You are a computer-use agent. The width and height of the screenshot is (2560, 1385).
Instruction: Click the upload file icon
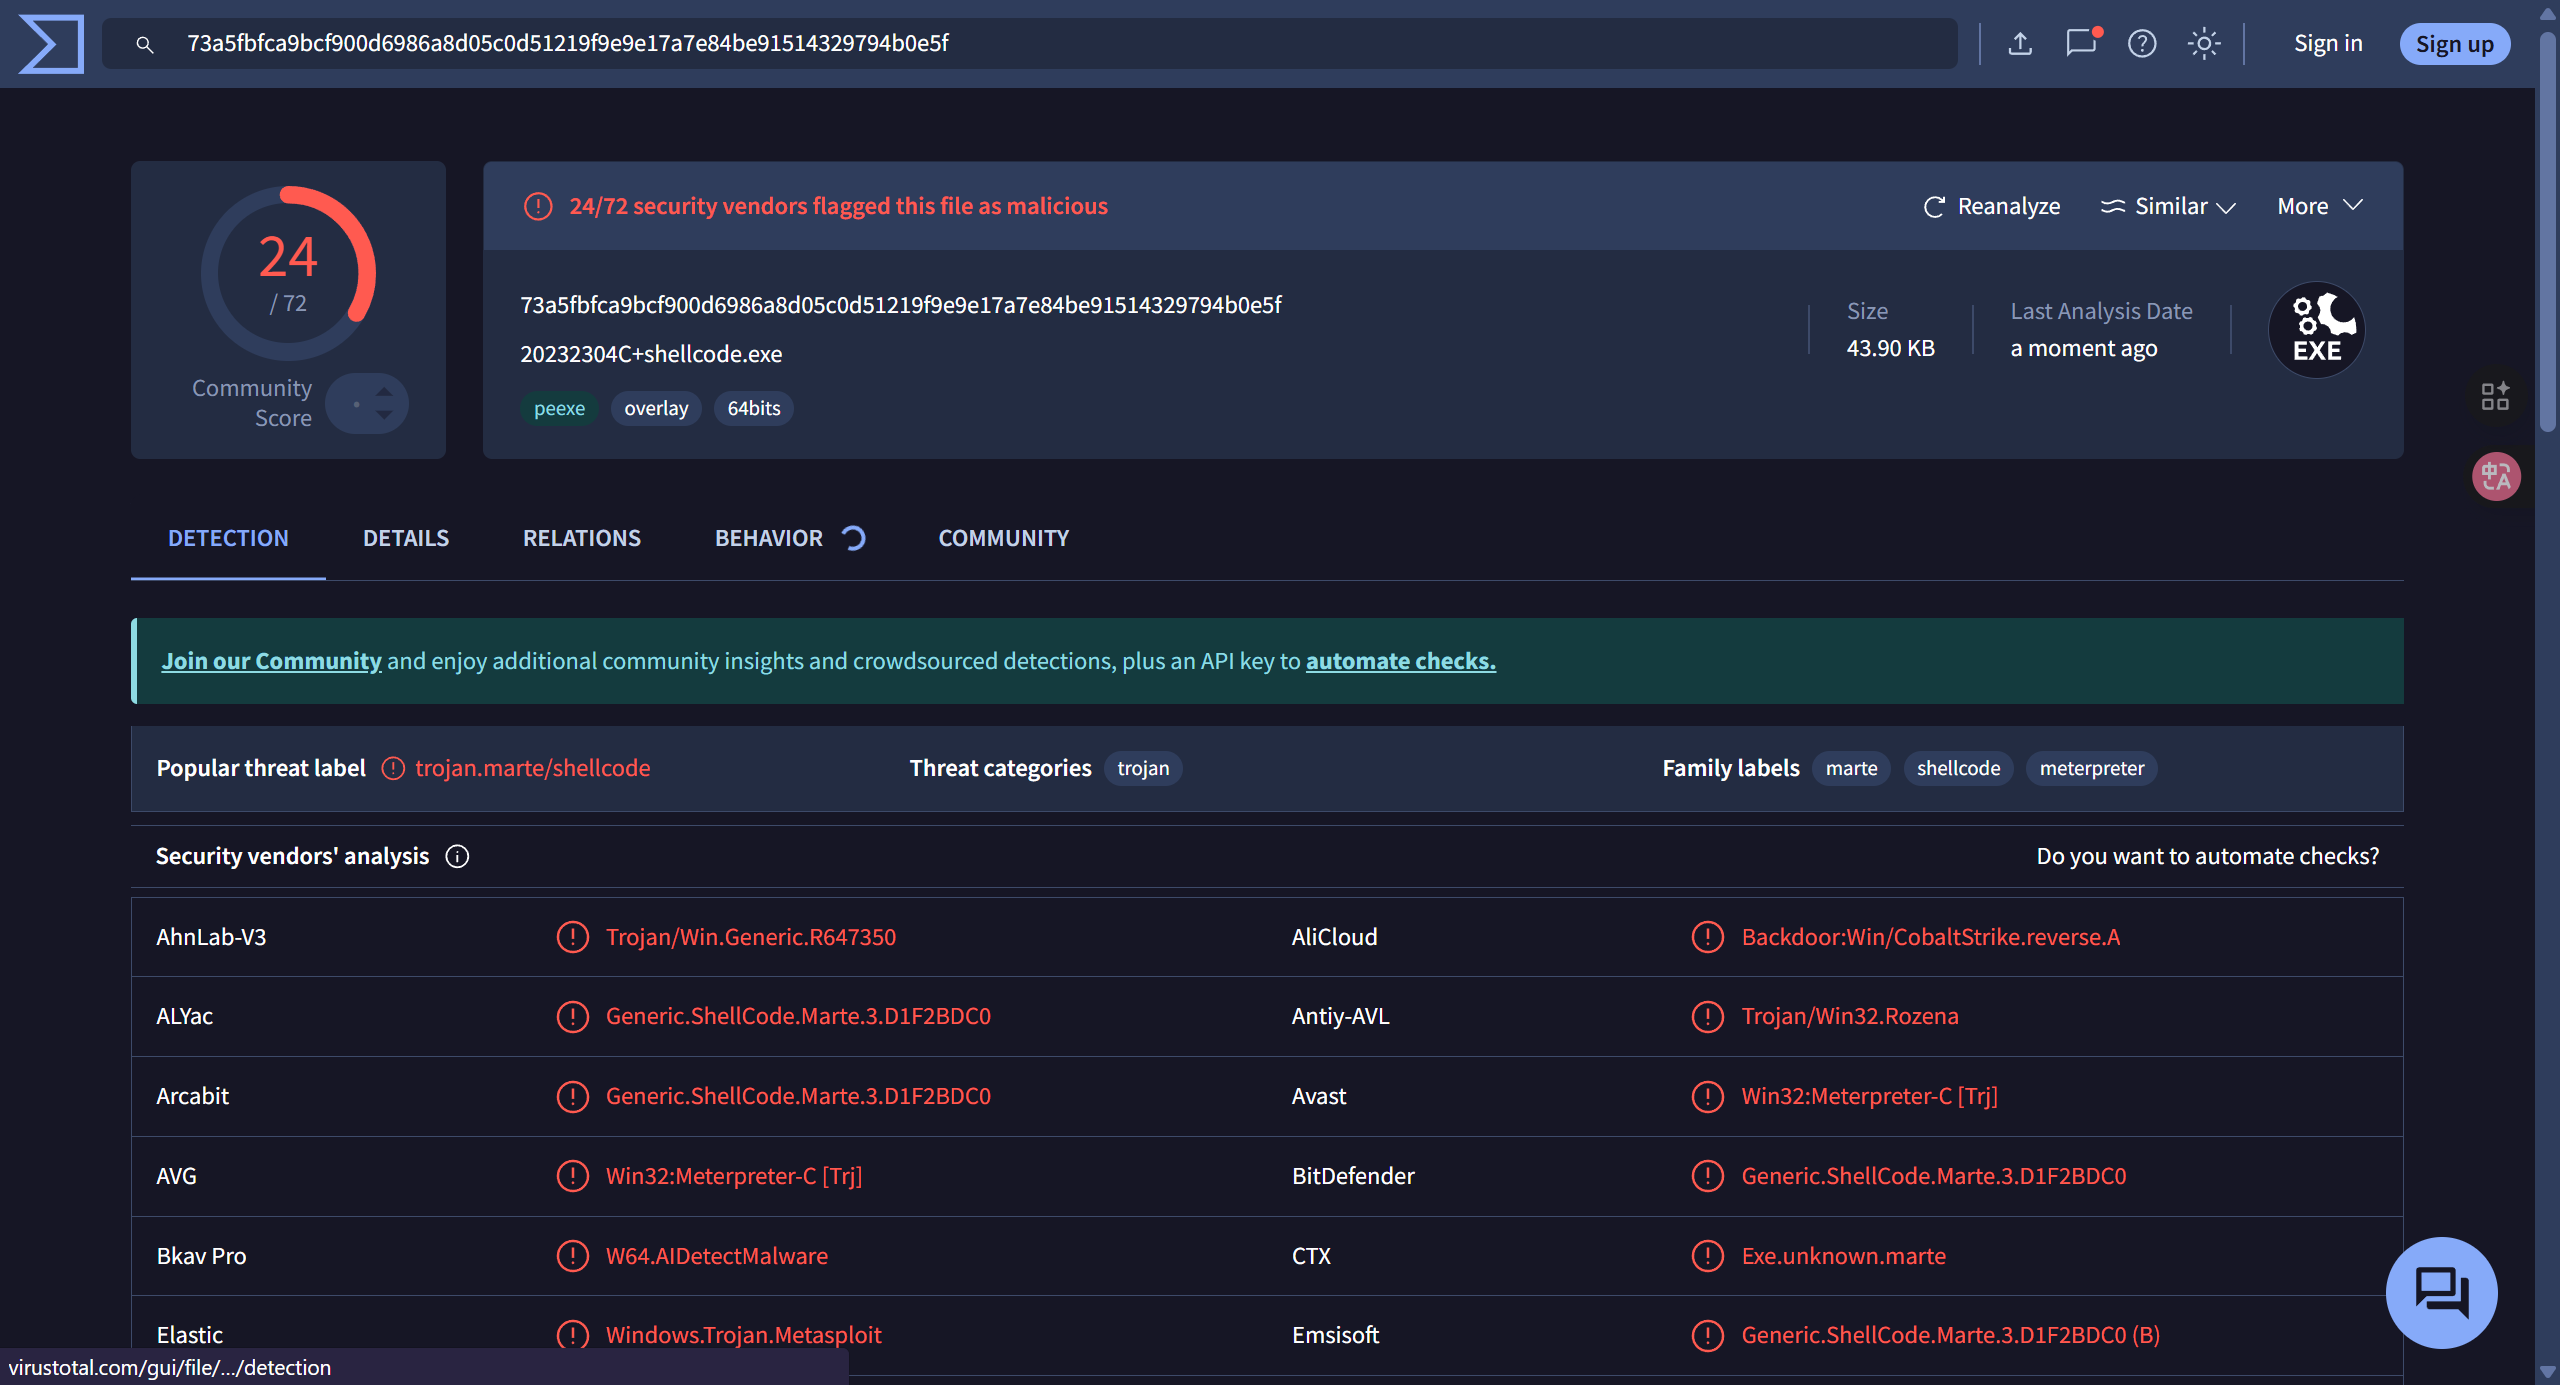[2020, 44]
